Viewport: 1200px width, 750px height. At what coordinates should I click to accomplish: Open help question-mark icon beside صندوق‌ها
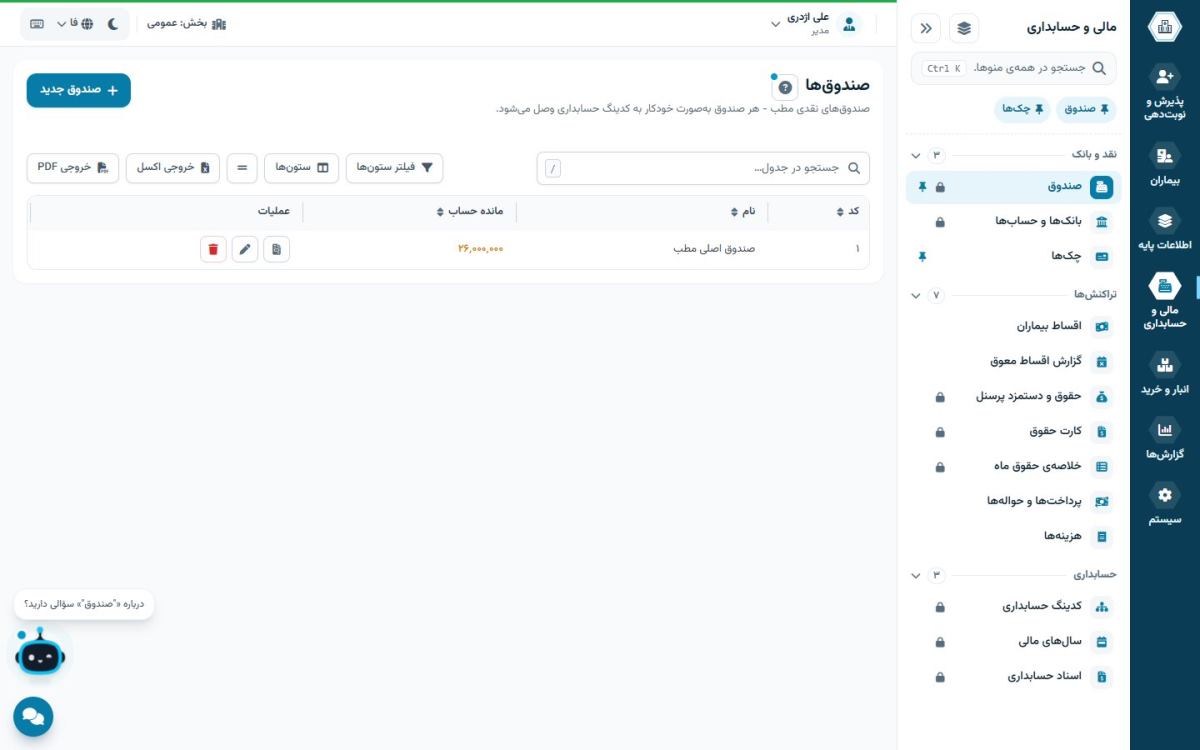click(x=785, y=87)
